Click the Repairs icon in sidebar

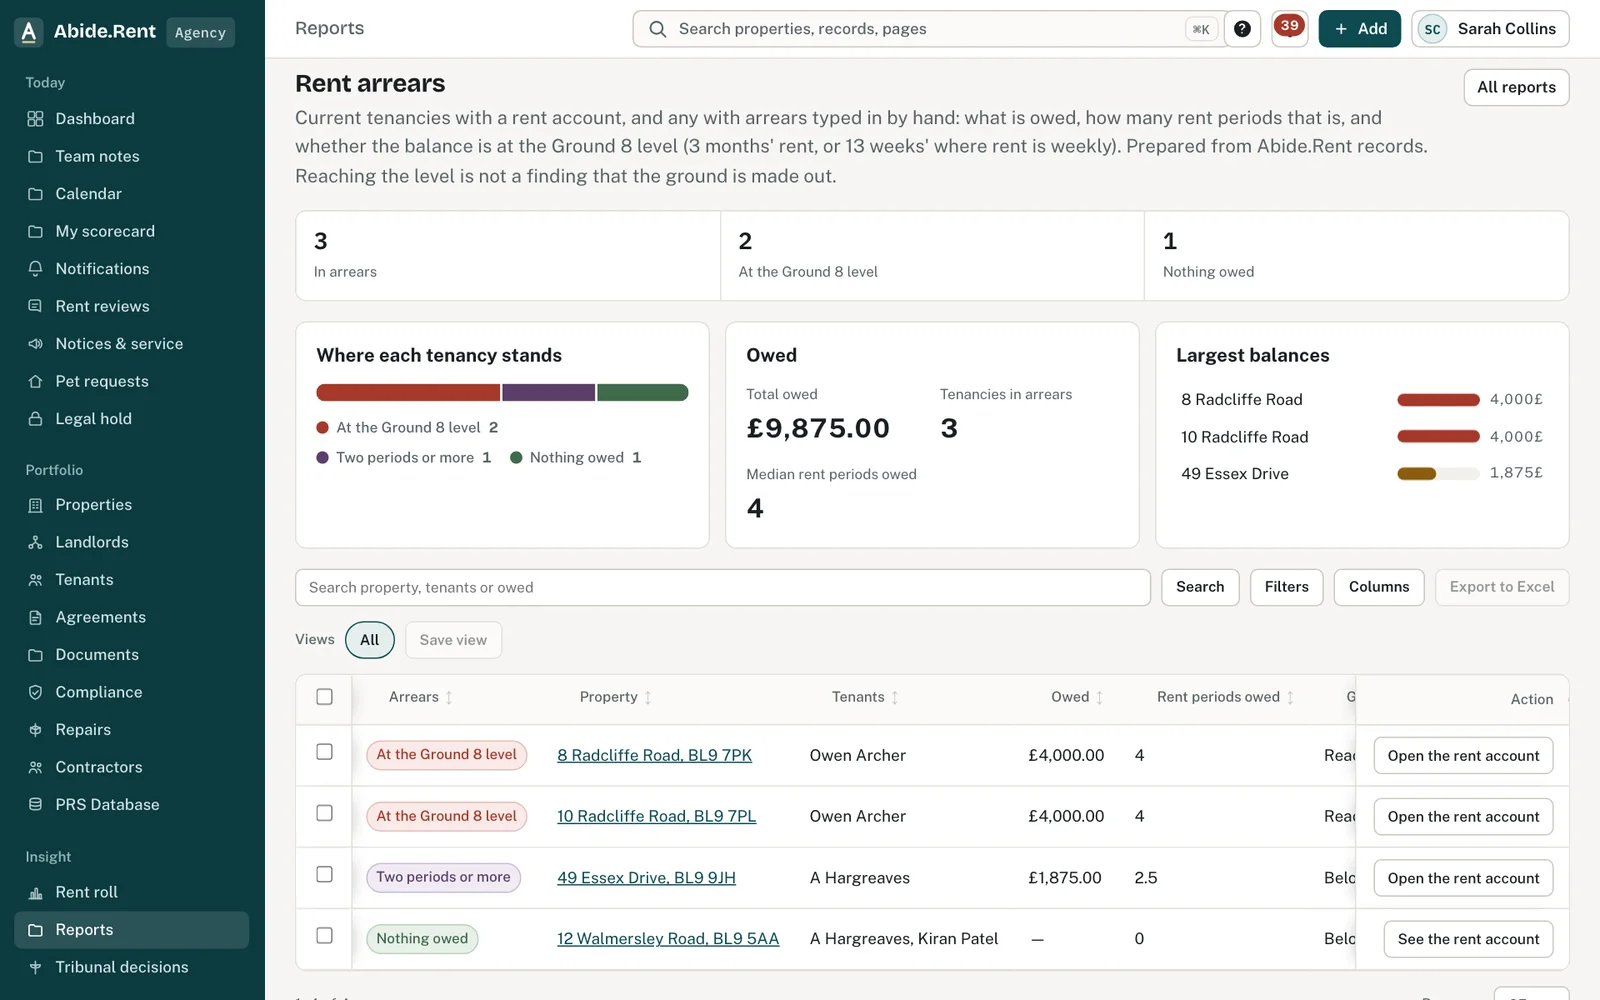pyautogui.click(x=36, y=730)
